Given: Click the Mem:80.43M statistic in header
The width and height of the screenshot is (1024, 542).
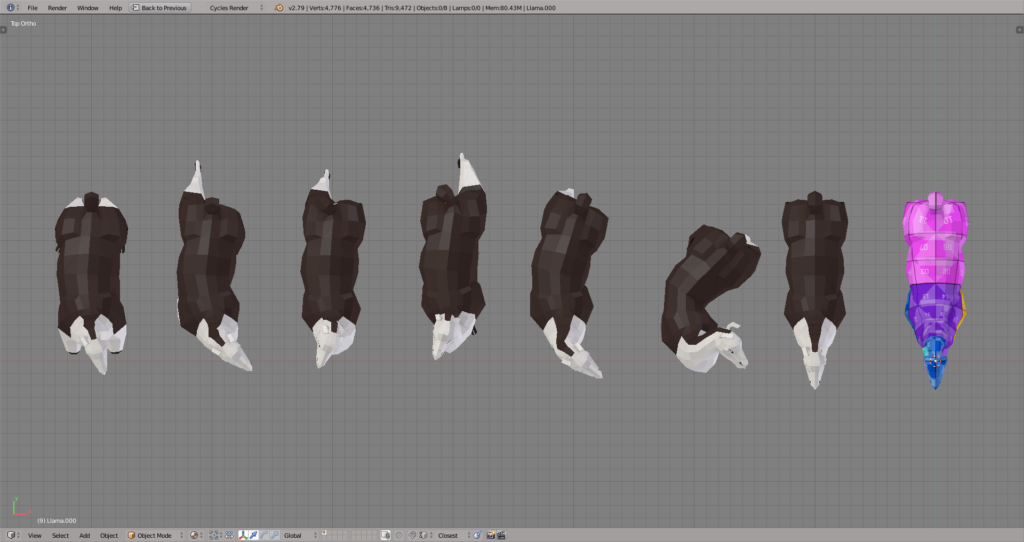Looking at the screenshot, I should pyautogui.click(x=503, y=8).
